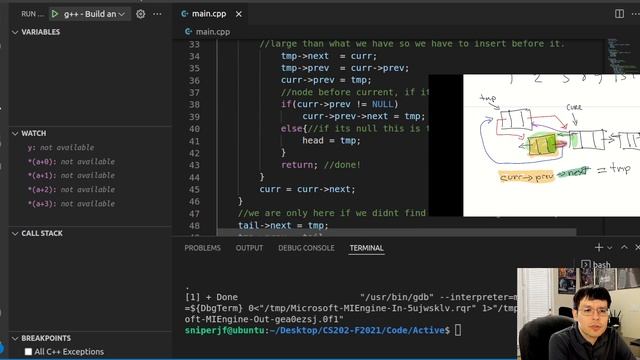Switch to the DEBUG CONSOLE tab
This screenshot has height=360, width=640.
pos(306,248)
